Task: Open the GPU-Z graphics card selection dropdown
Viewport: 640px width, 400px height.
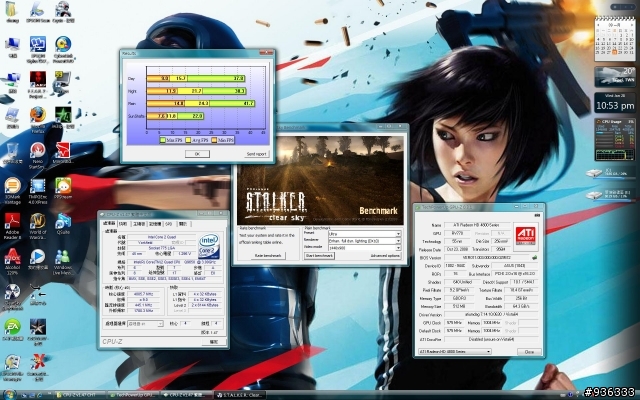Action: (455, 351)
